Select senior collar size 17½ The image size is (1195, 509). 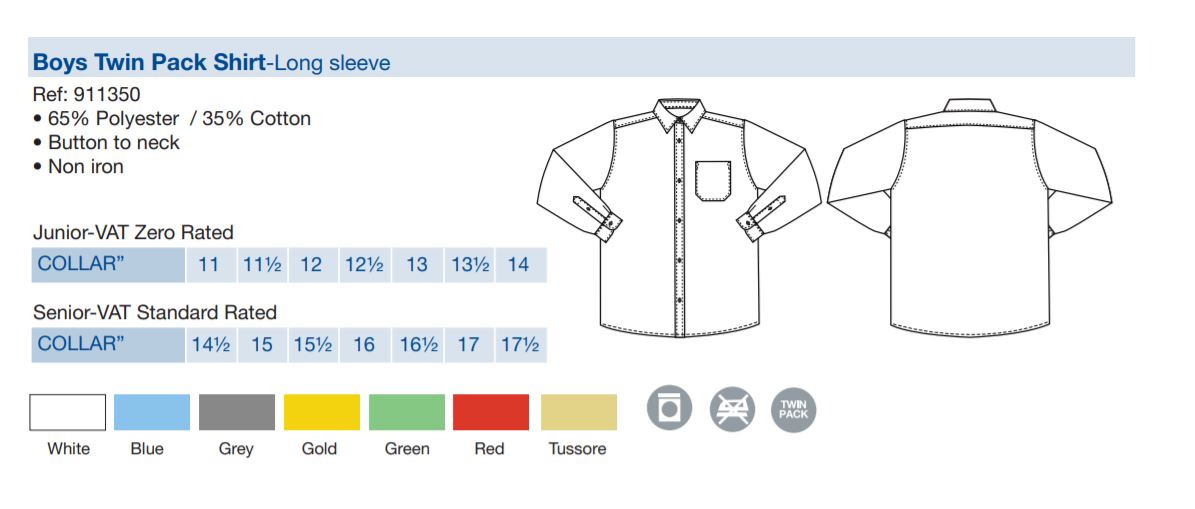pyautogui.click(x=521, y=344)
